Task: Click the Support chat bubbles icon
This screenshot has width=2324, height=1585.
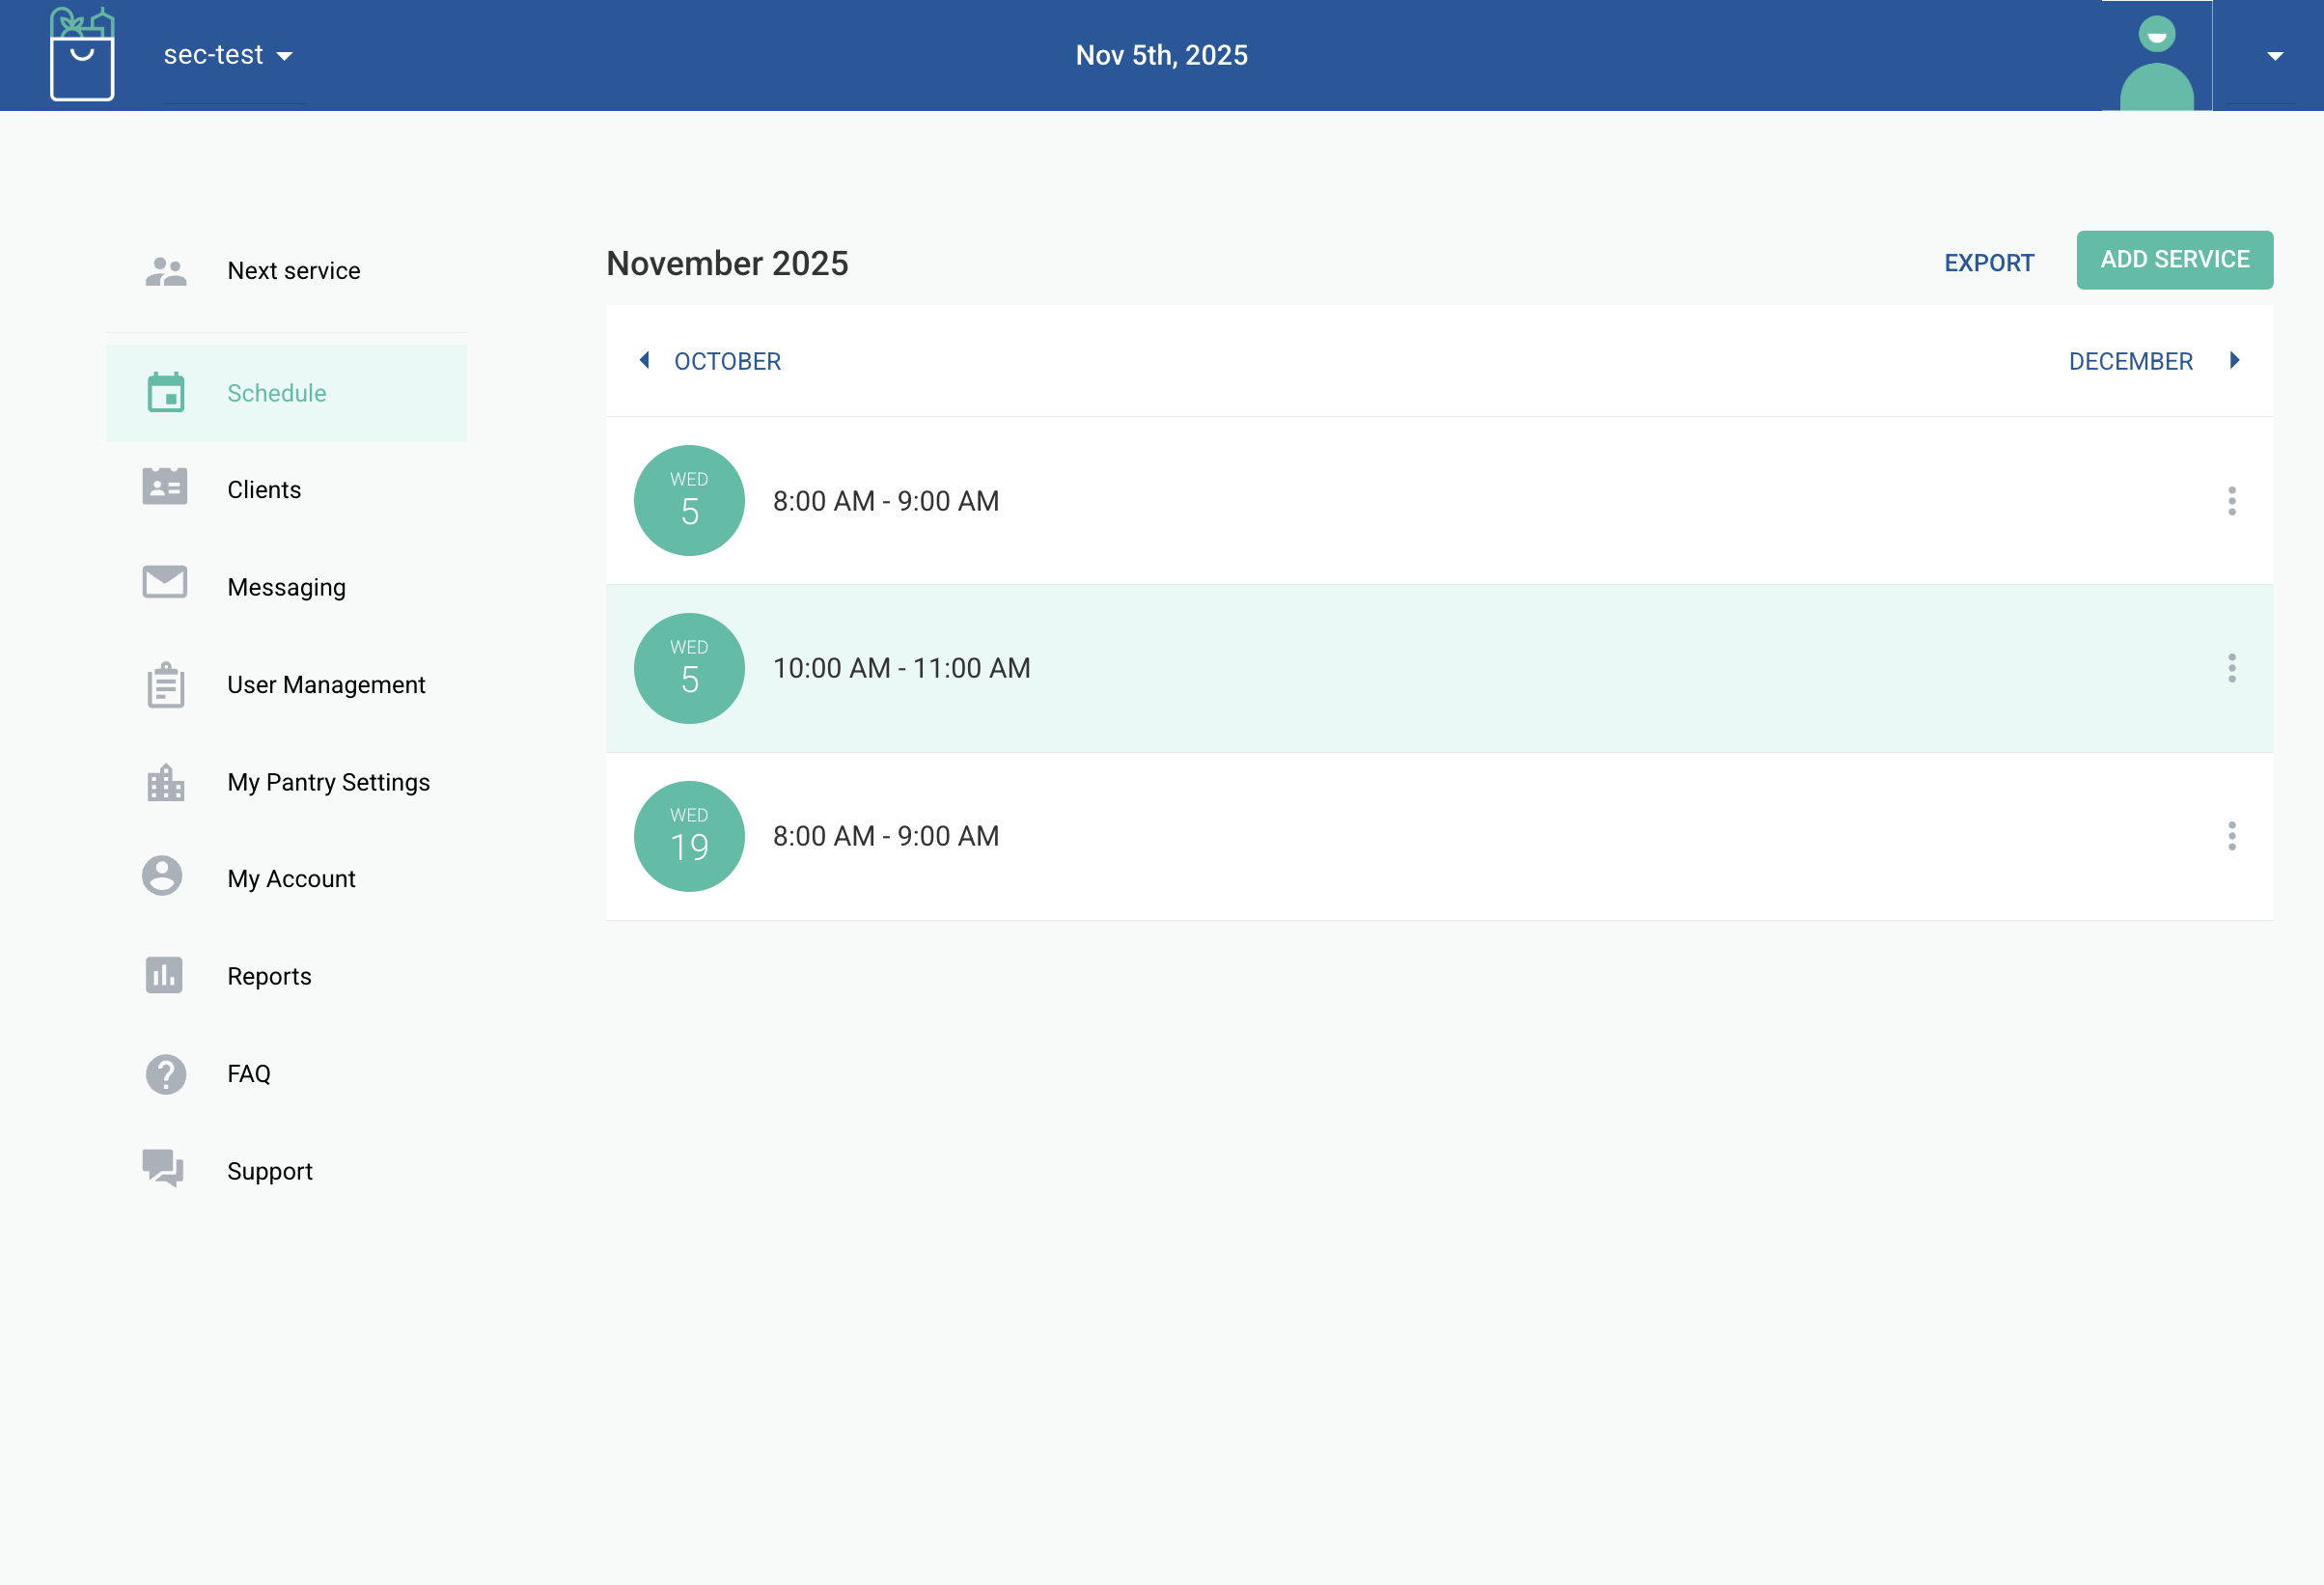Action: point(164,1168)
